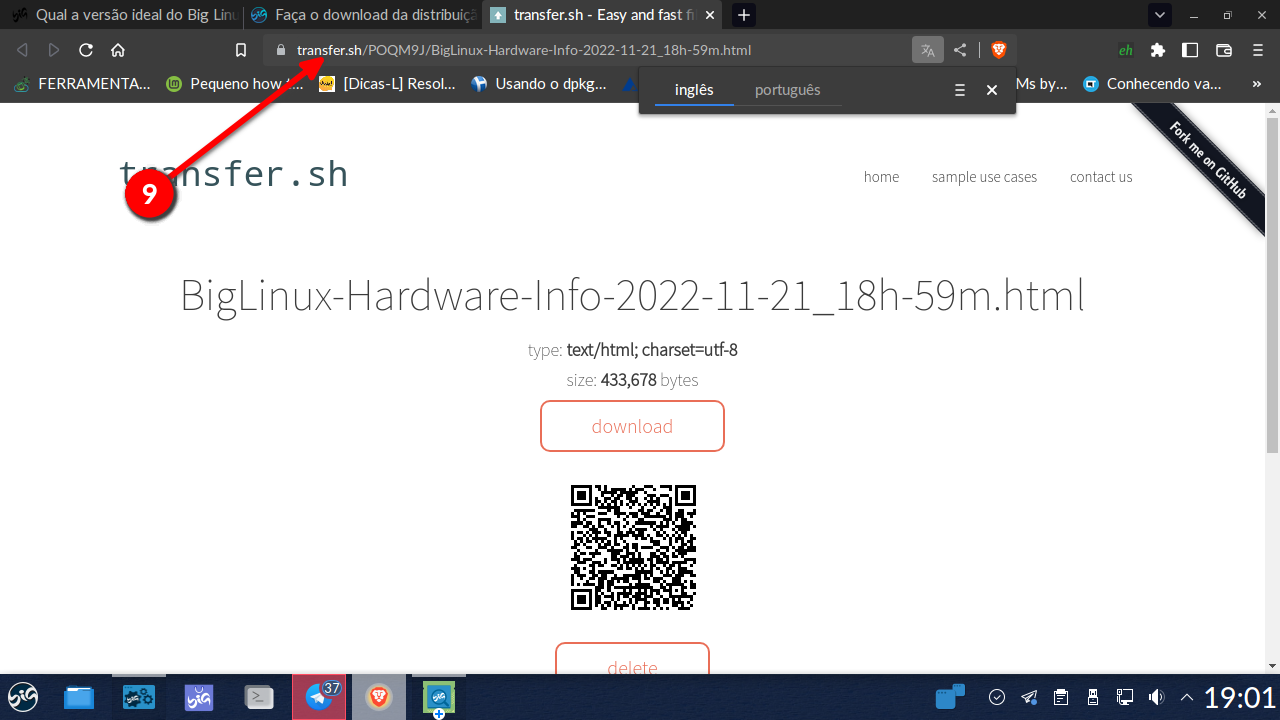The image size is (1280, 720).
Task: Switch to Brave browser taskbar icon
Action: click(x=379, y=697)
